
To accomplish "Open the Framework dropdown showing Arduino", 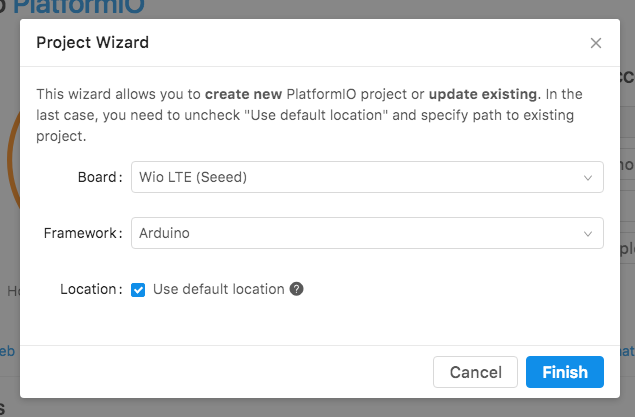I will [367, 233].
